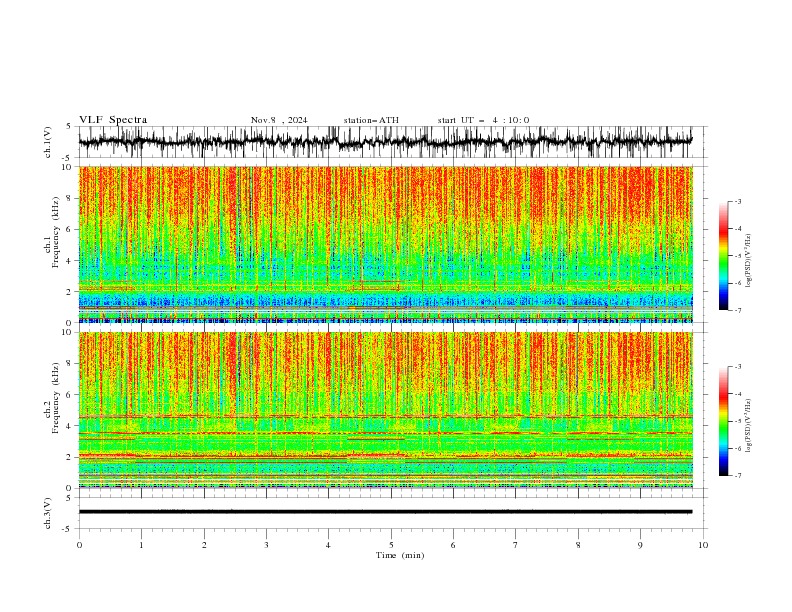Click the 4 kHz tick on ch.2 frequency axis
Viewport: 792px width, 612px height.
pos(71,426)
